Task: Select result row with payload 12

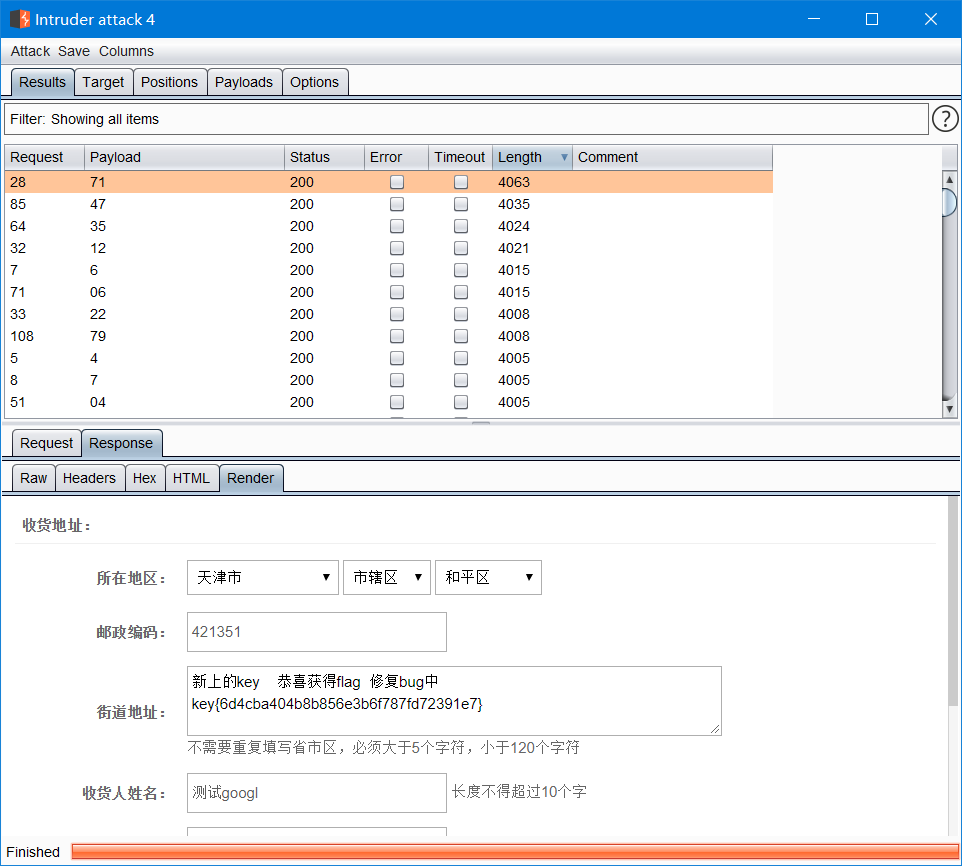Action: pos(388,248)
